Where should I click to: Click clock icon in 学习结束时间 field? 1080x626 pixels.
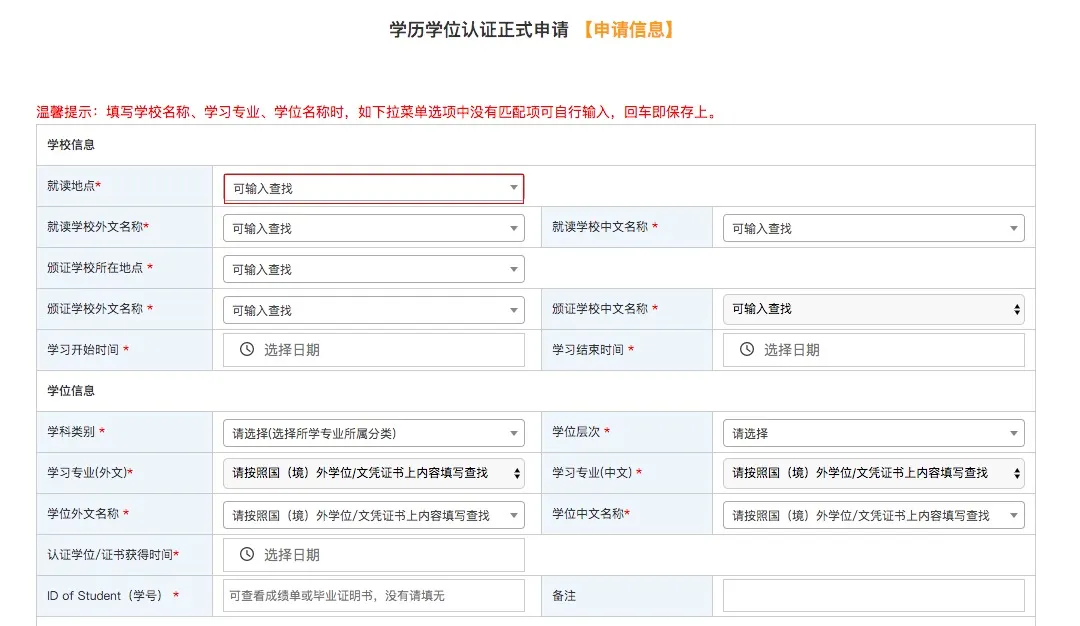(746, 350)
